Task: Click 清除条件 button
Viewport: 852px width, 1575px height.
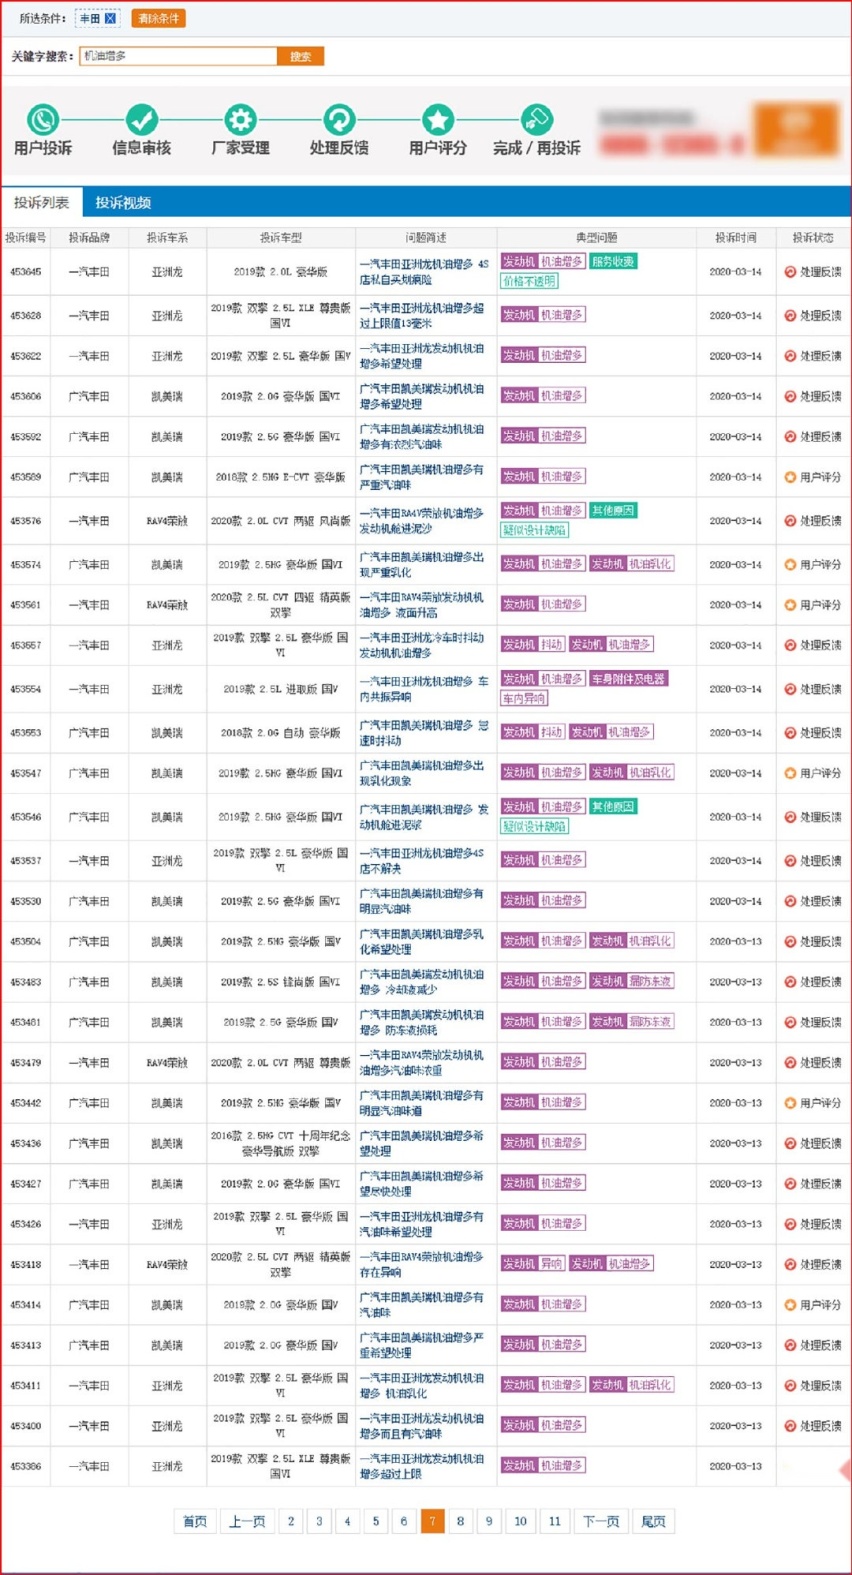Action: 158,18
